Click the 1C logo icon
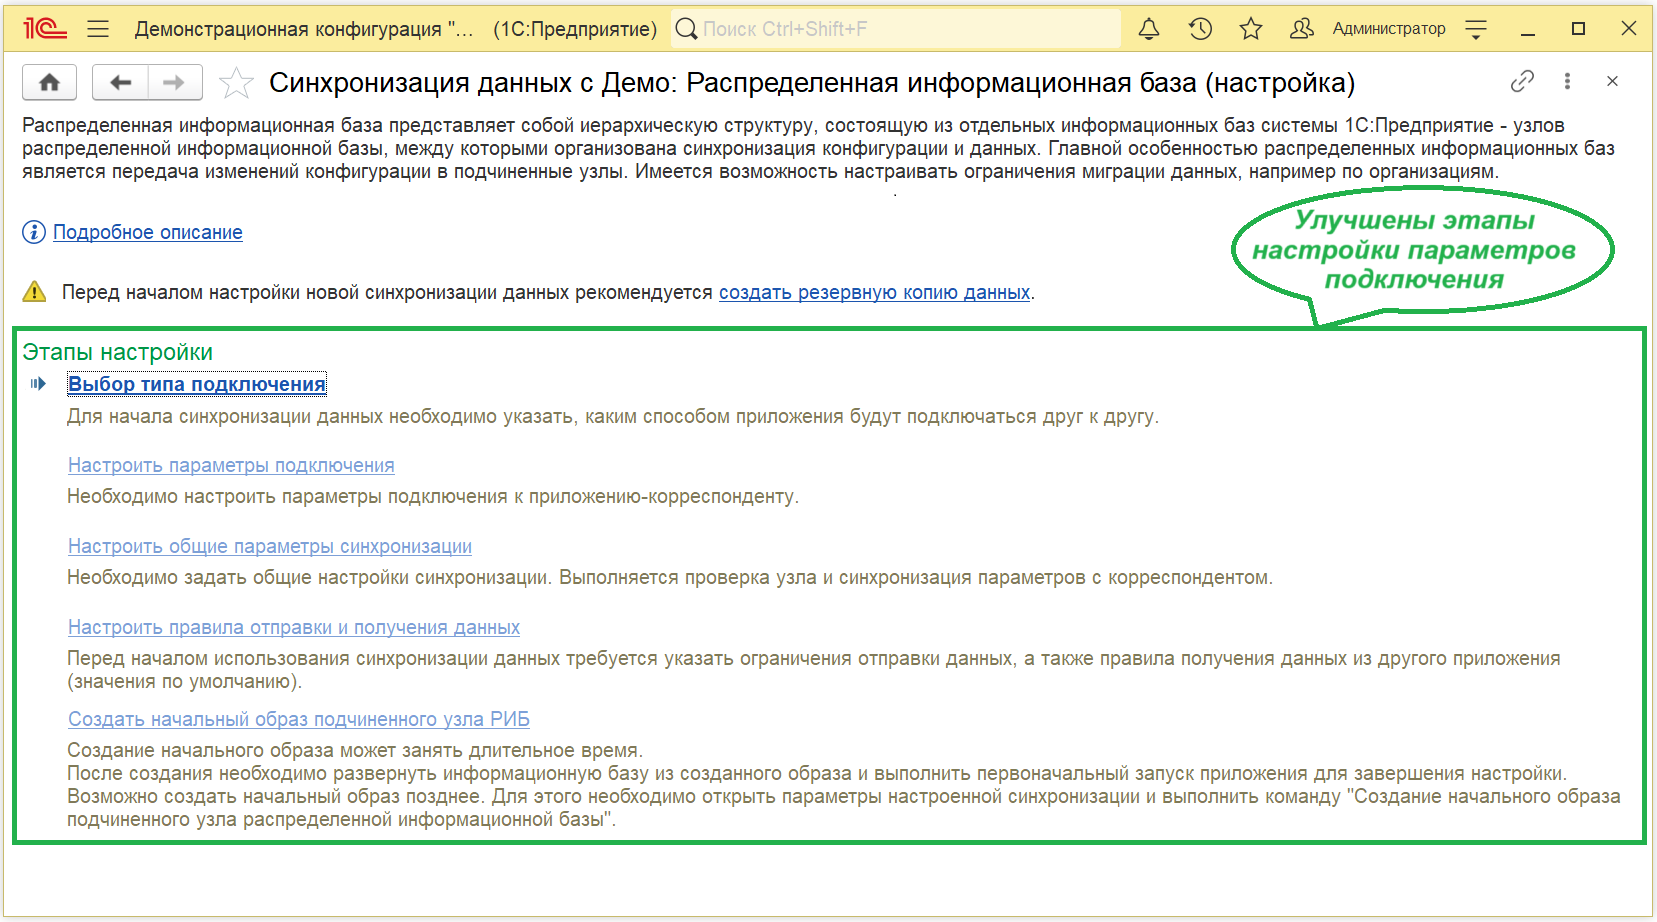This screenshot has height=922, width=1657. point(45,29)
